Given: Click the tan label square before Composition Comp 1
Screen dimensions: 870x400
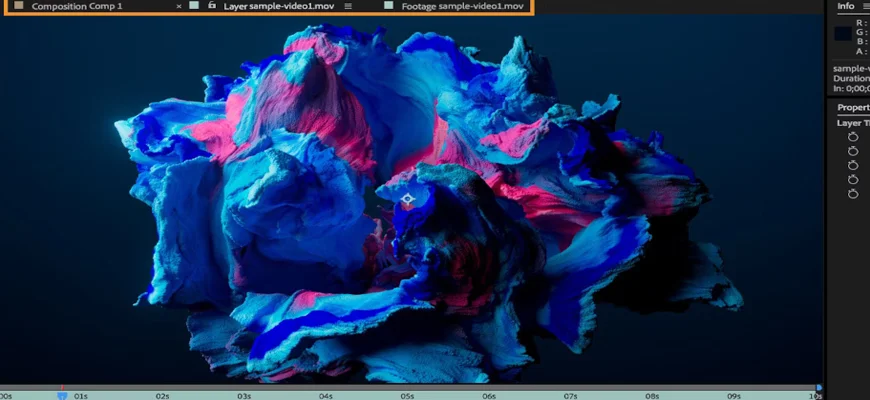Looking at the screenshot, I should (x=19, y=6).
